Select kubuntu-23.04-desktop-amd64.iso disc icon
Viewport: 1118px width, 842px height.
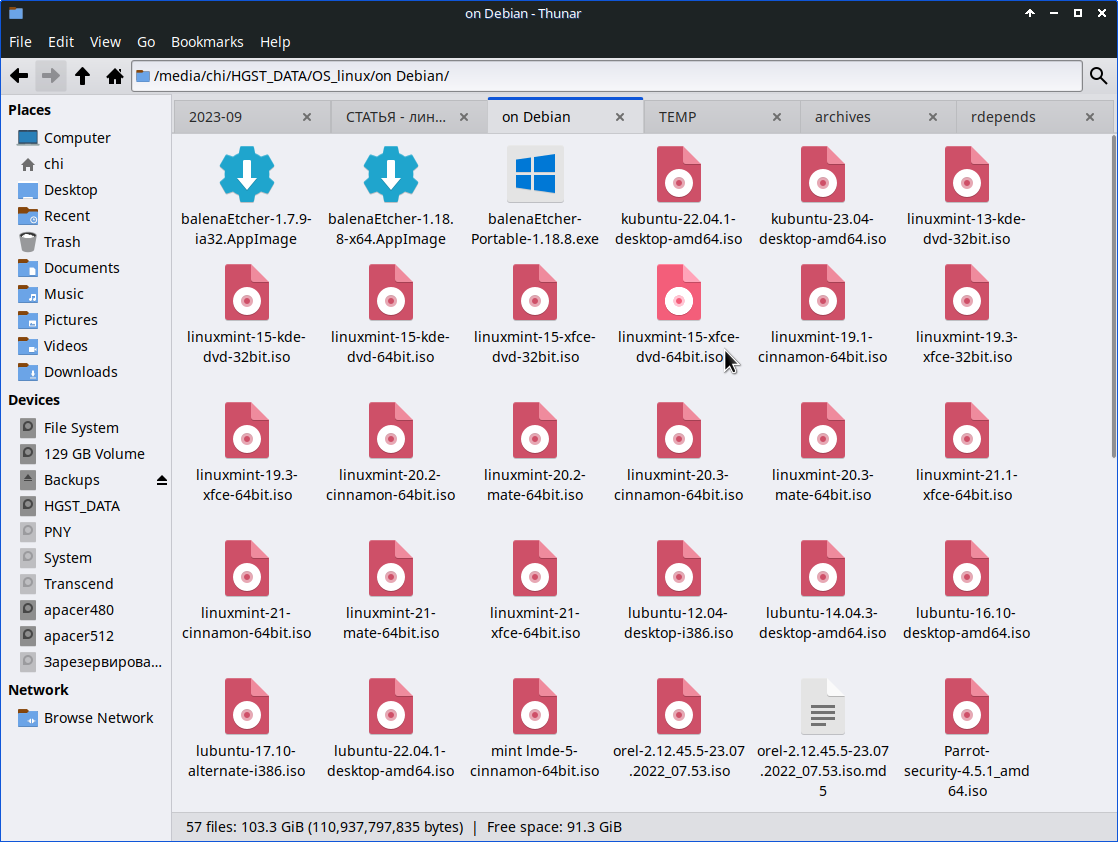[x=823, y=174]
